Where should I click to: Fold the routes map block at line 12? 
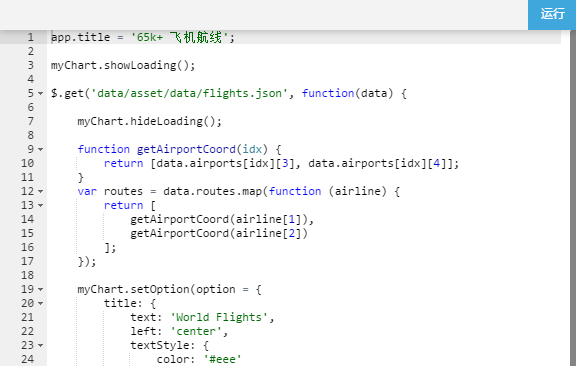point(40,191)
